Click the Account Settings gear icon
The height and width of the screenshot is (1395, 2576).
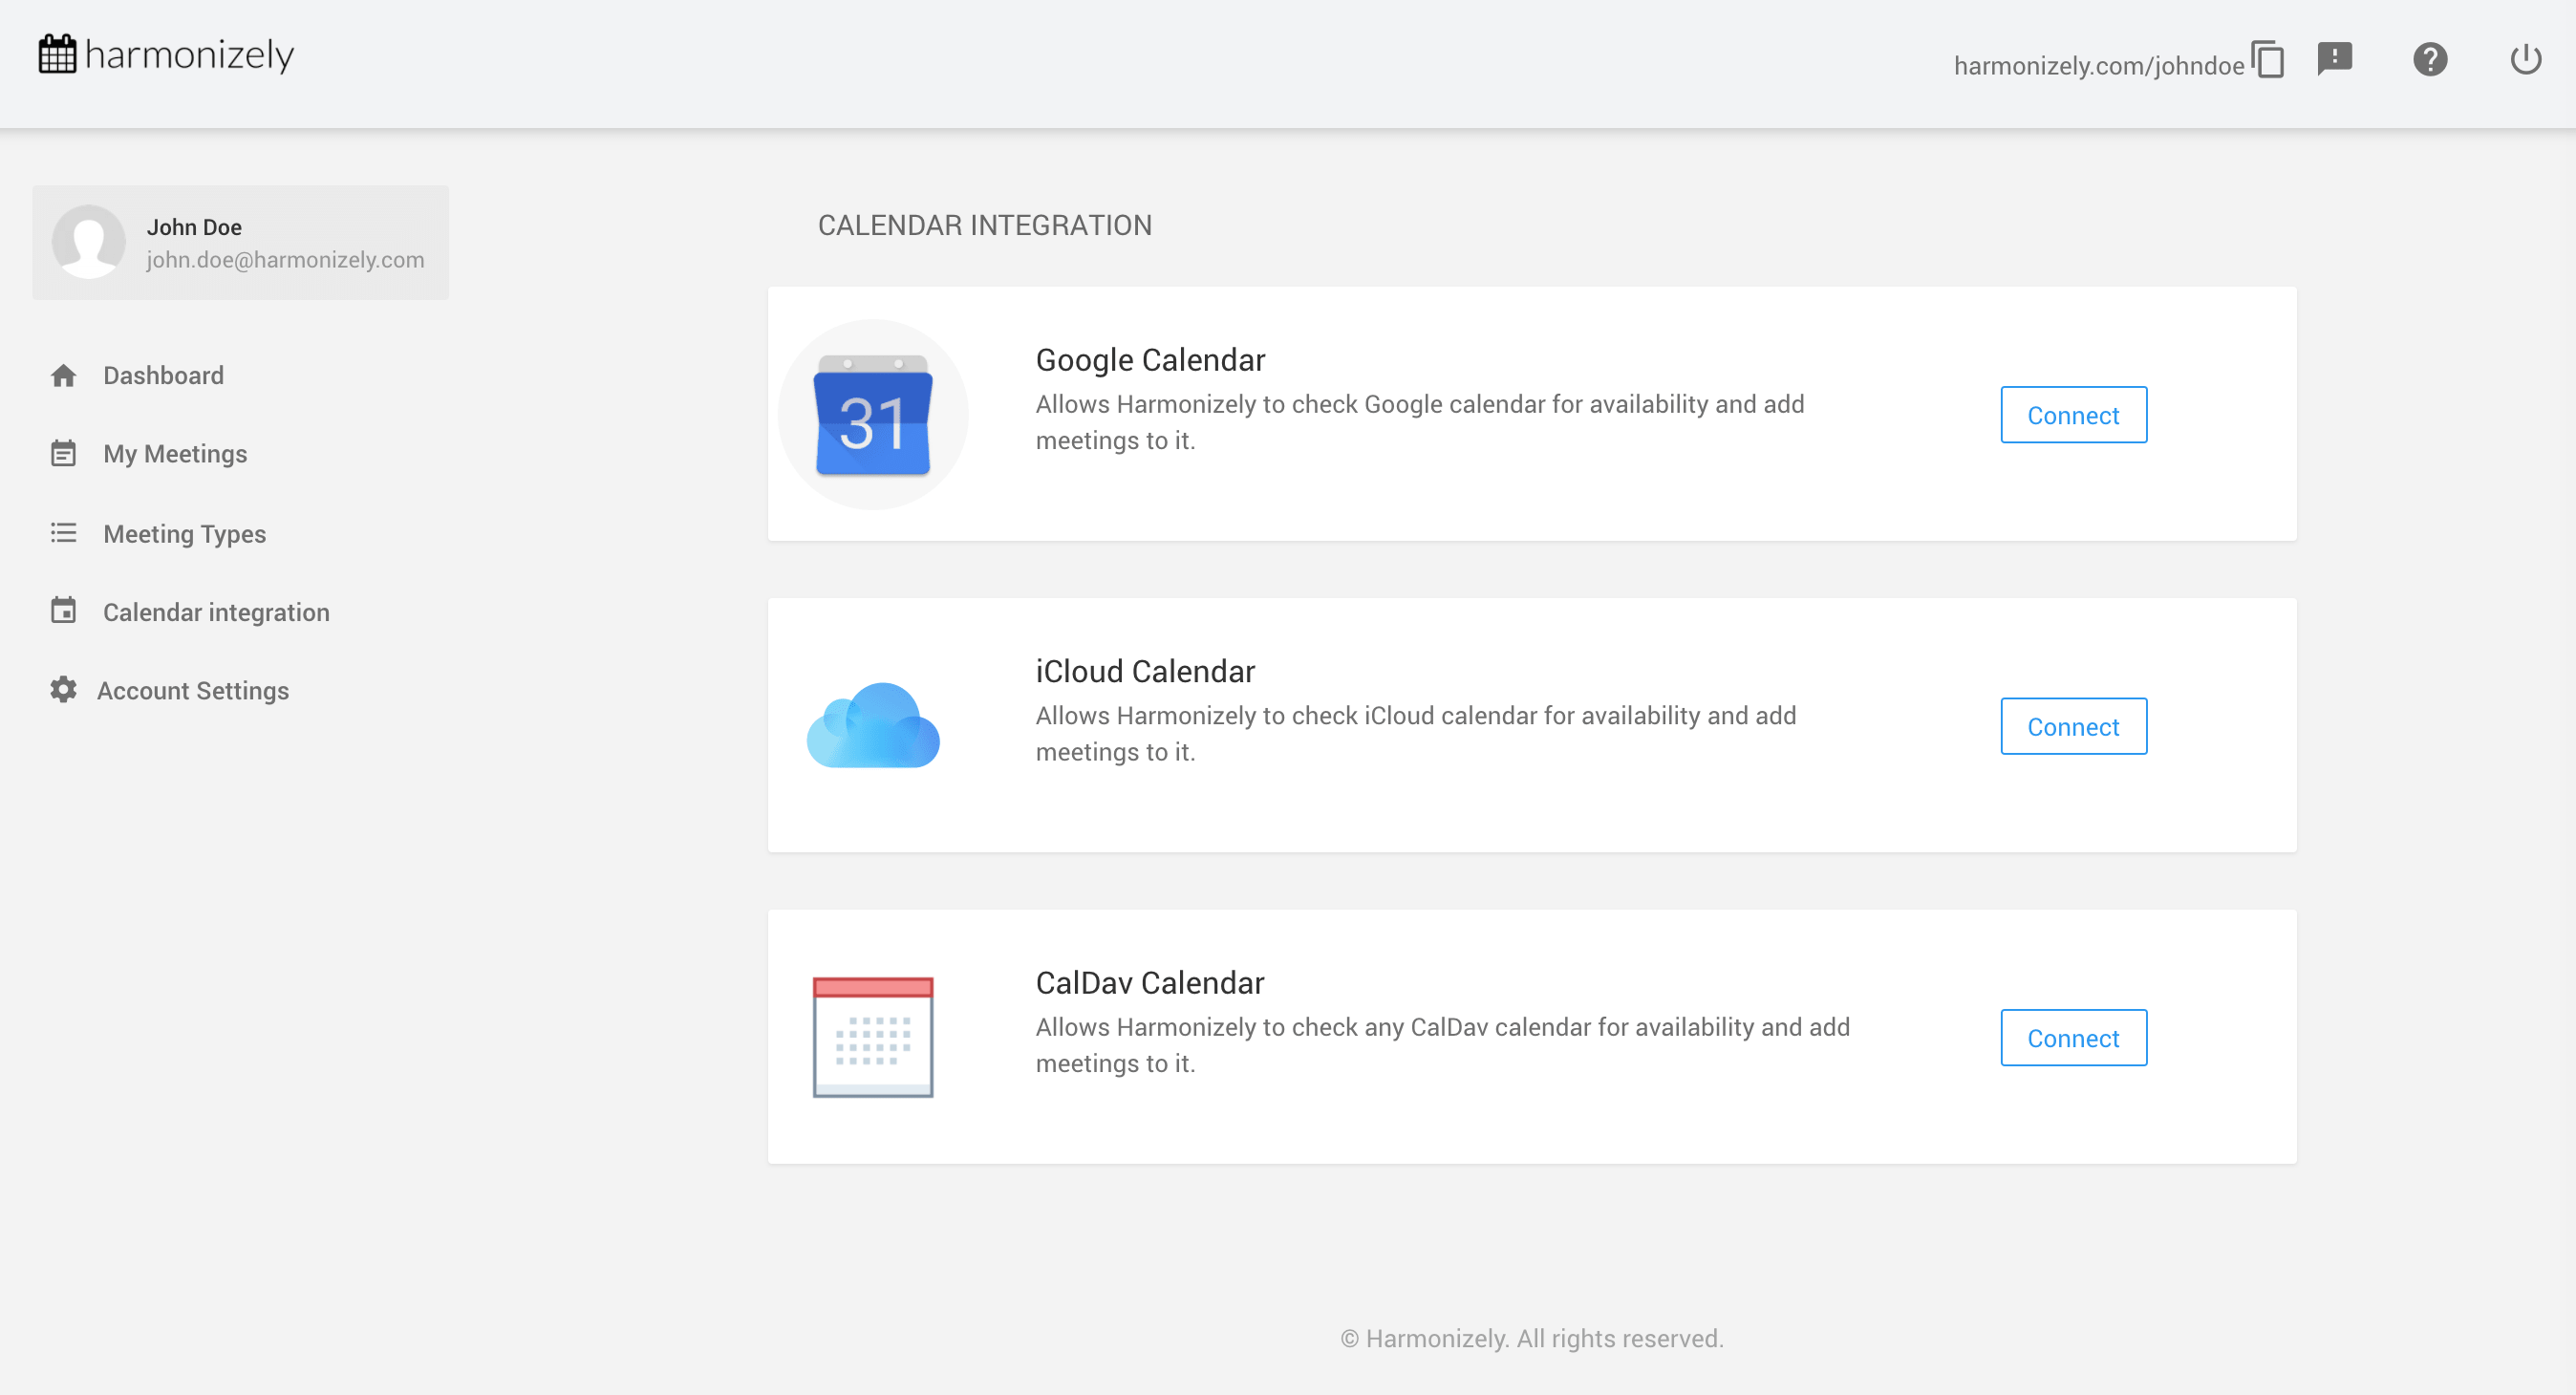(64, 690)
